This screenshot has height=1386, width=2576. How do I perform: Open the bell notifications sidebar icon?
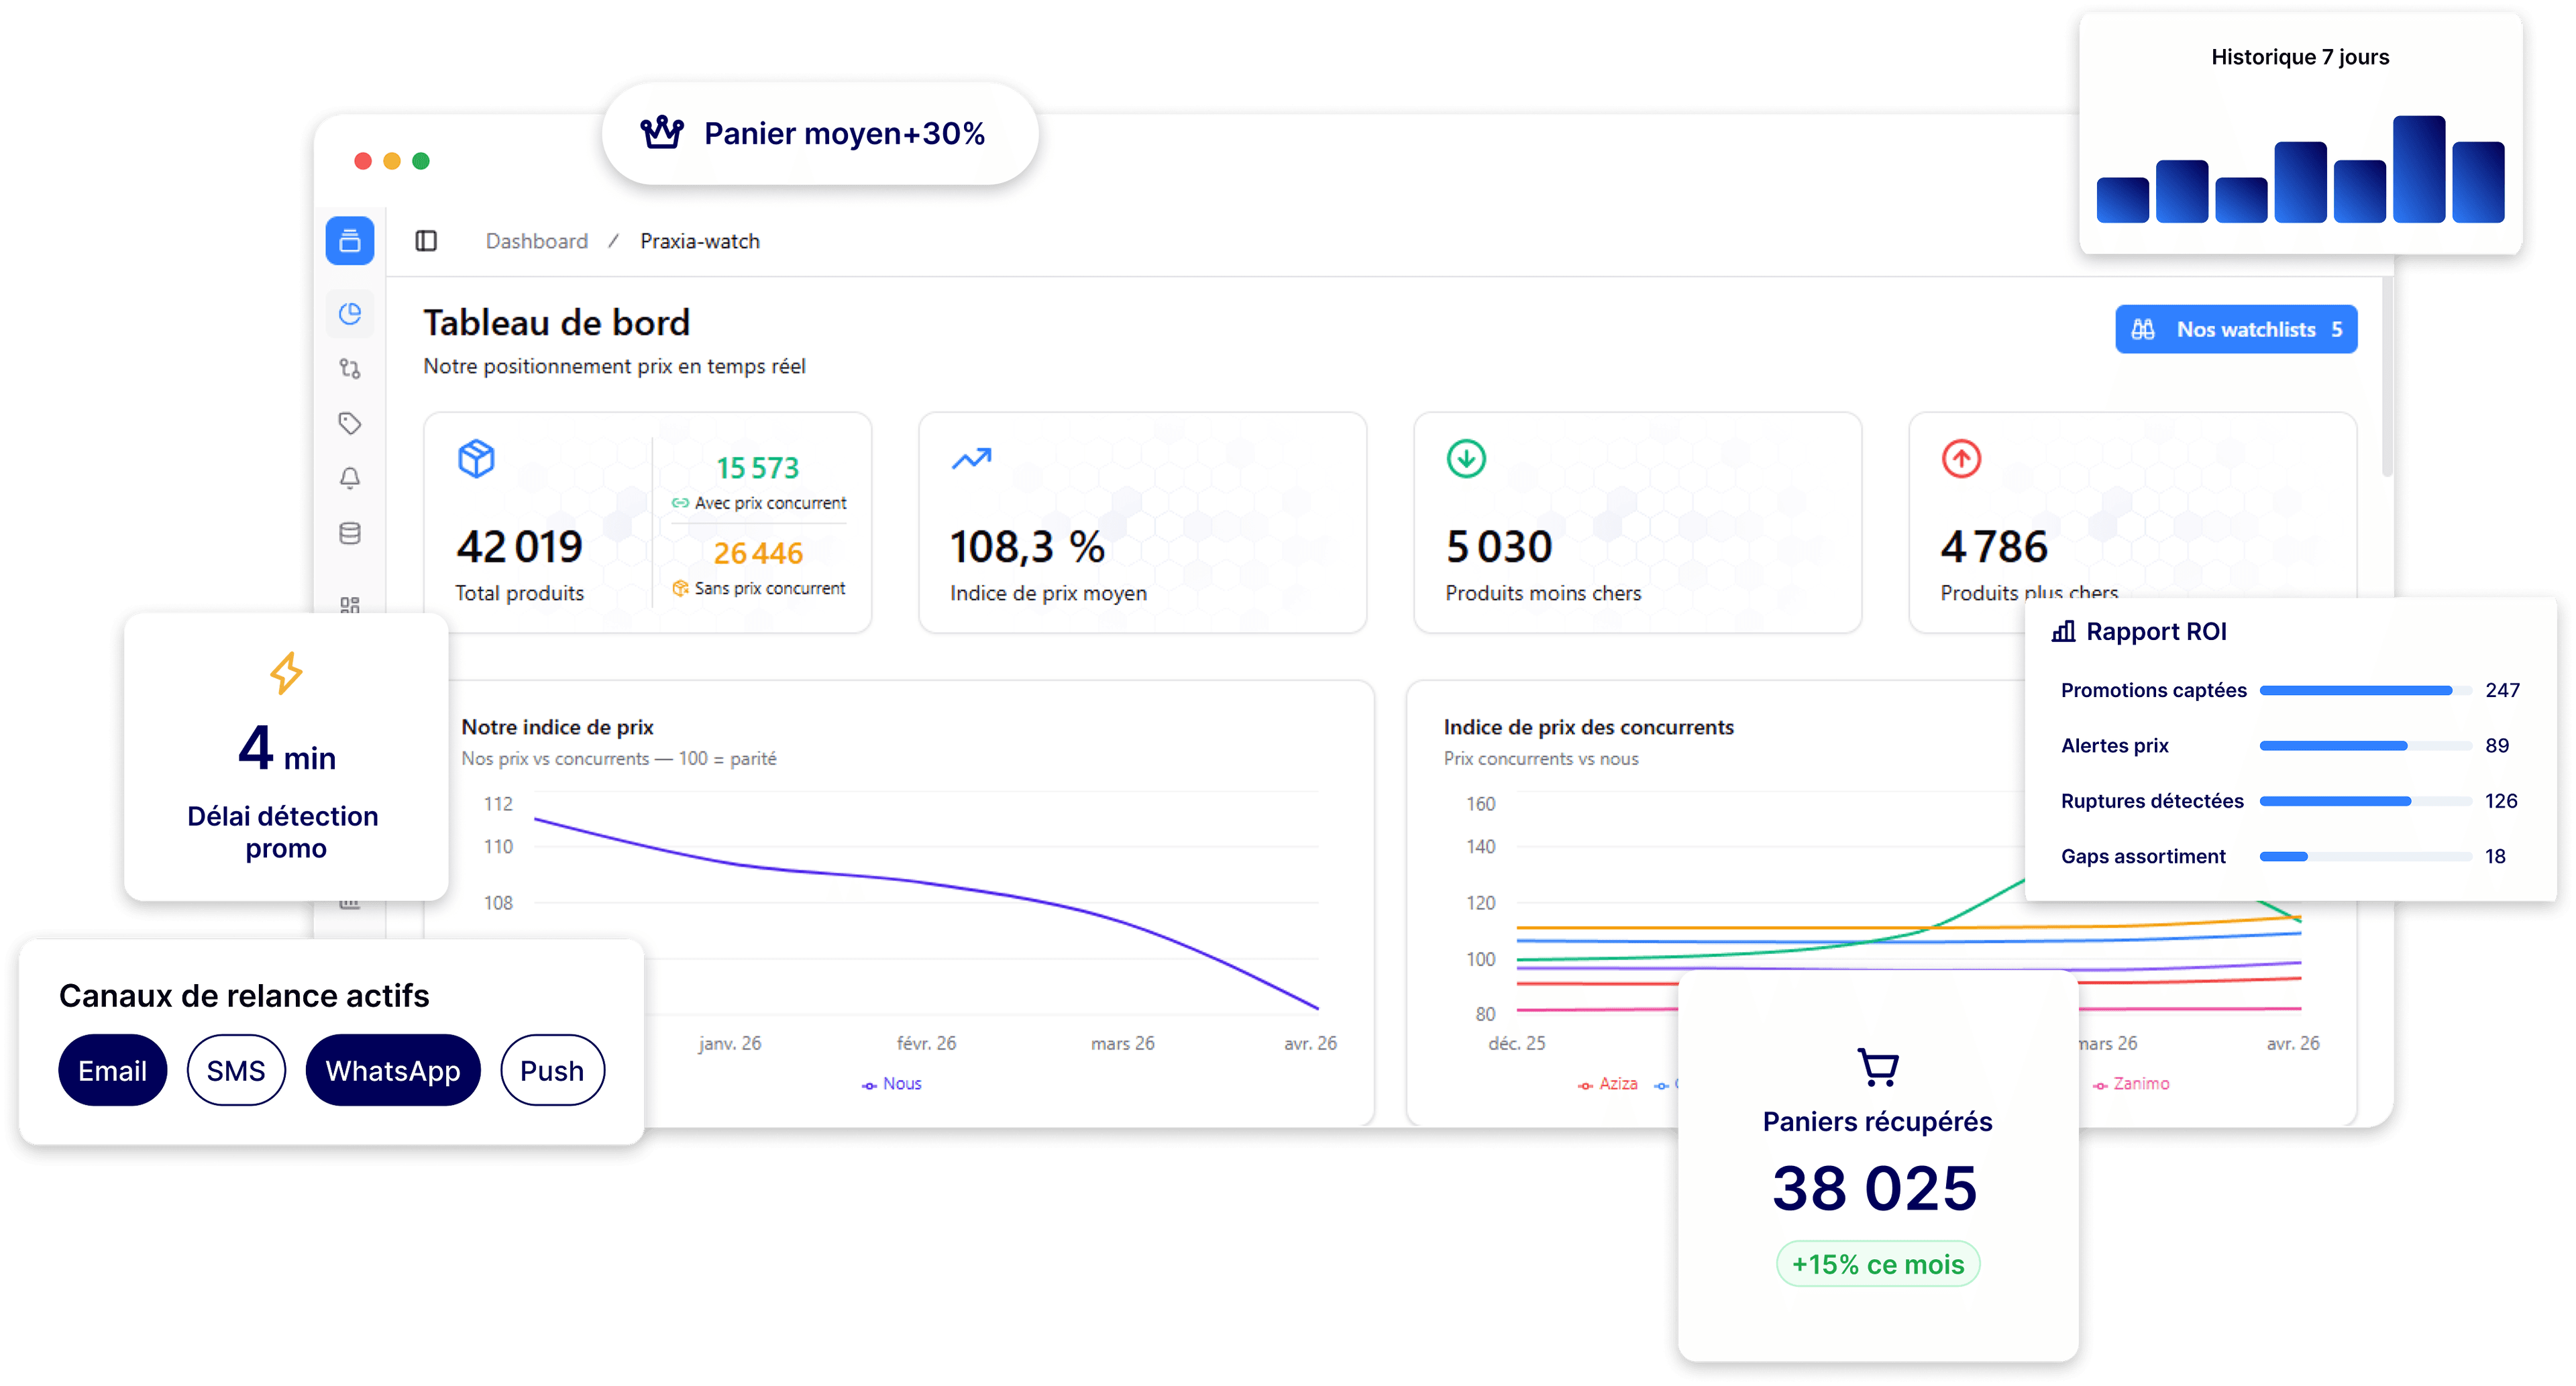[349, 478]
